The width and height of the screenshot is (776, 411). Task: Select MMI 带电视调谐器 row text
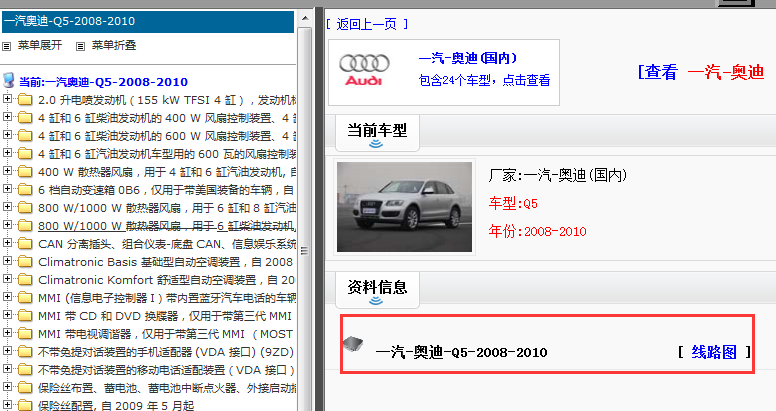click(165, 334)
